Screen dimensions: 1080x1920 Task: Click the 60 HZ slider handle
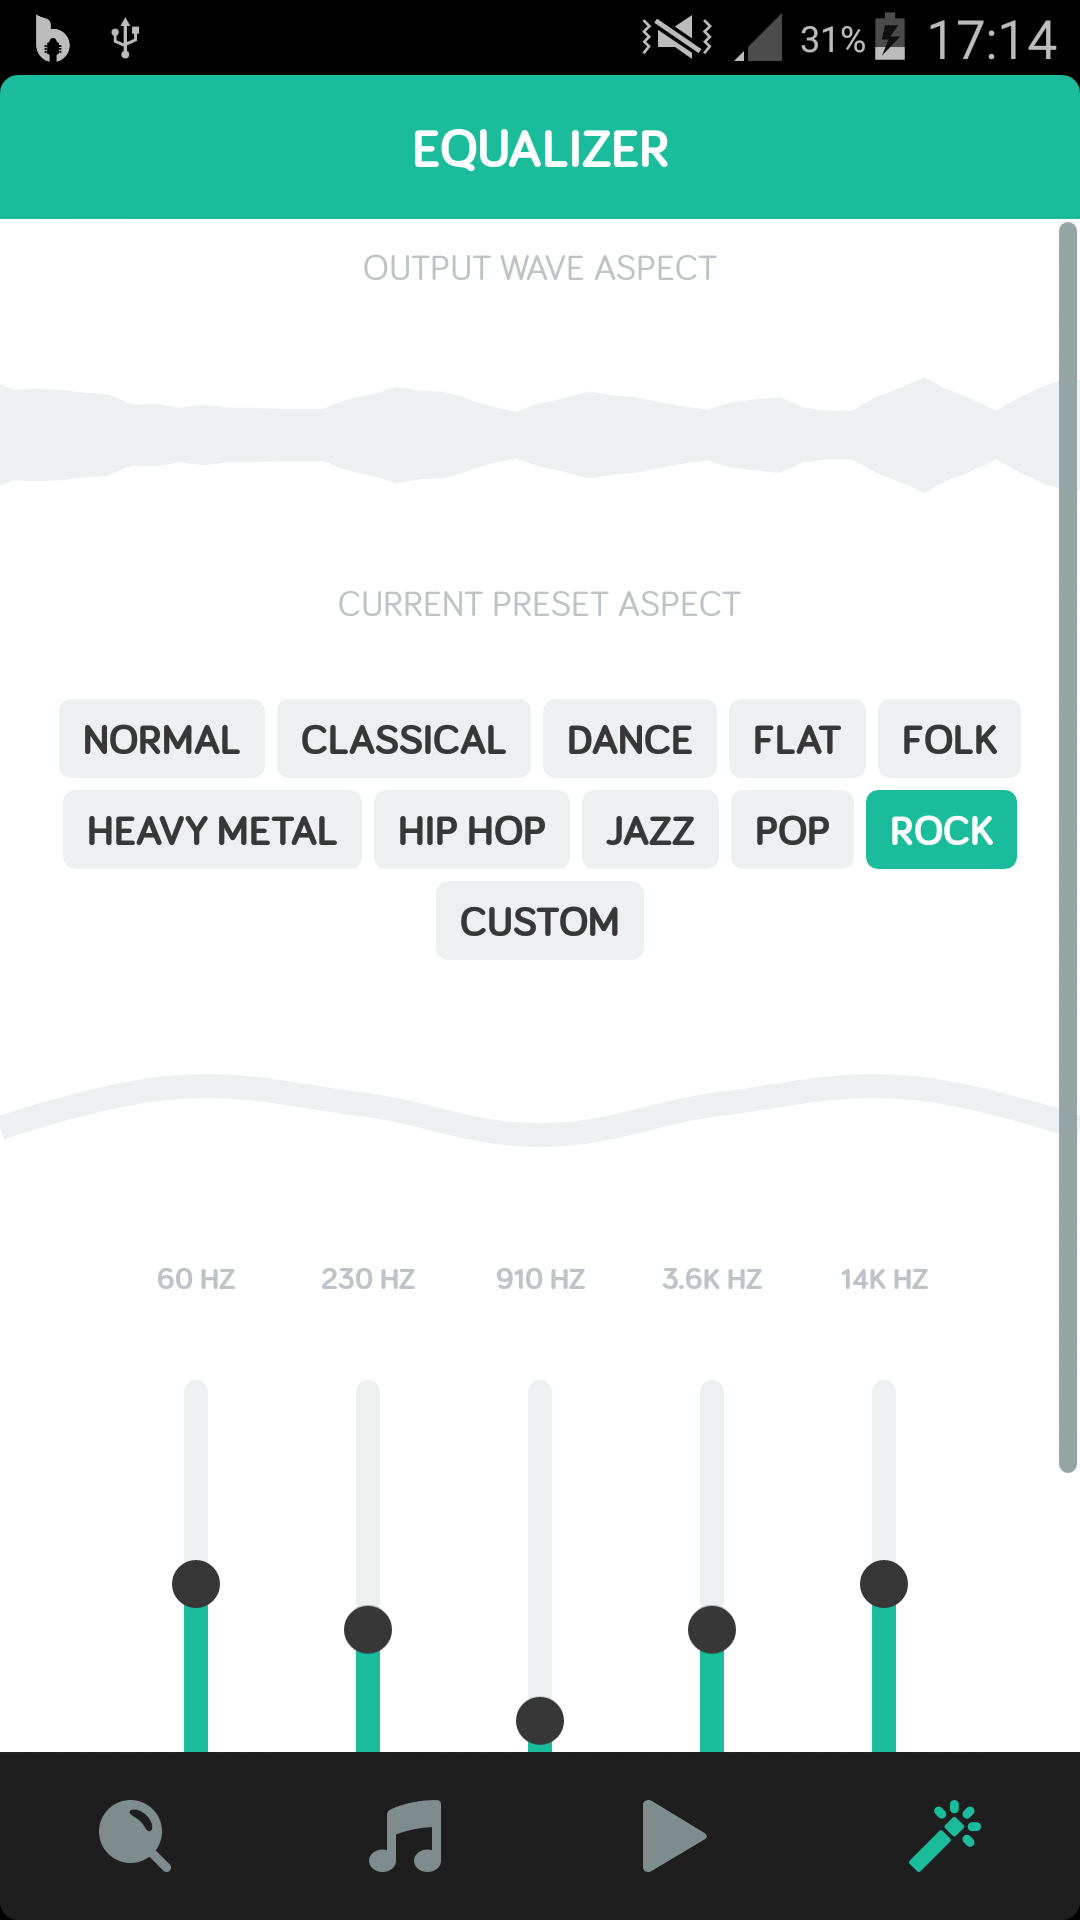(196, 1584)
